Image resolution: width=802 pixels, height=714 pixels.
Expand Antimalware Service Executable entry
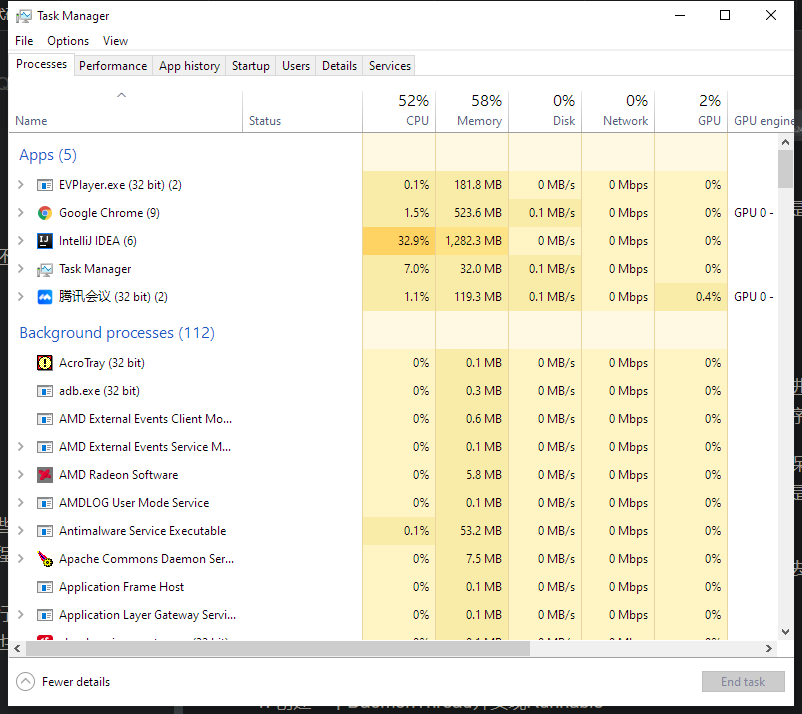20,531
